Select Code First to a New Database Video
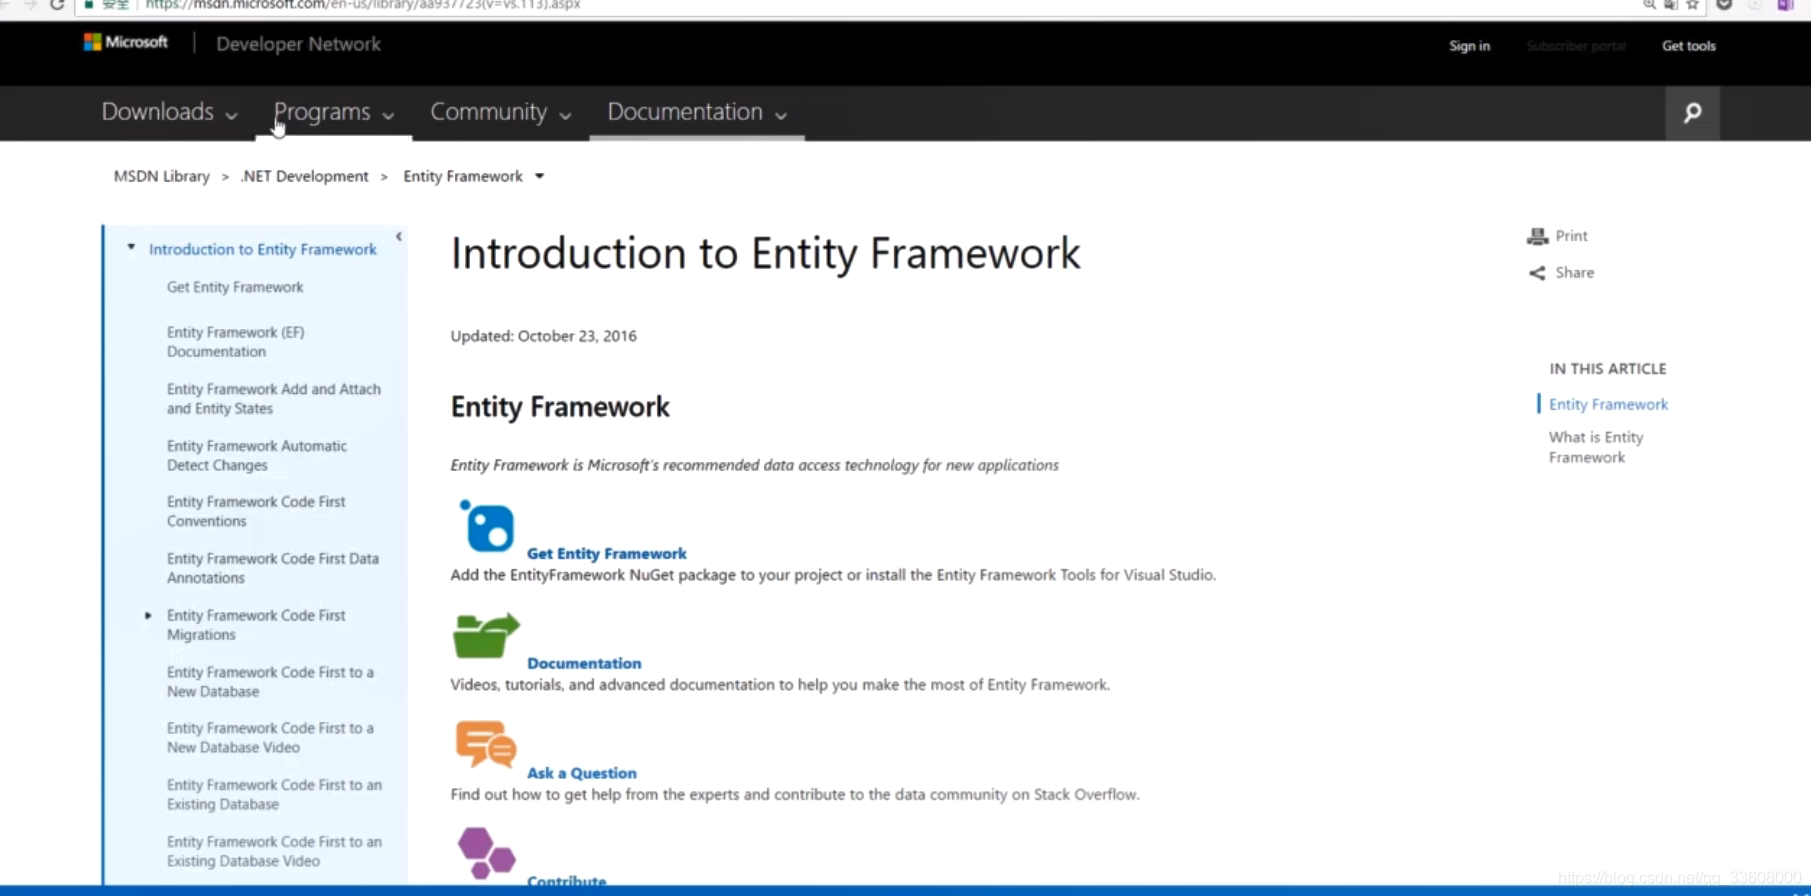1811x896 pixels. 270,738
